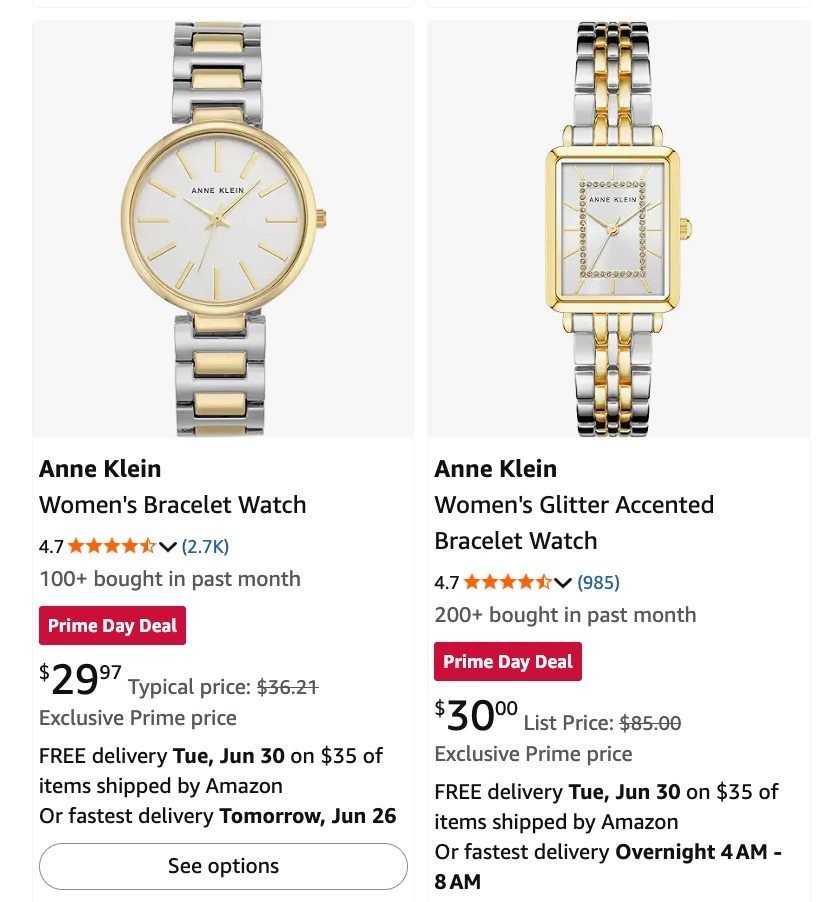Viewport: 816px width, 902px height.
Task: Click the See options button
Action: point(223,866)
